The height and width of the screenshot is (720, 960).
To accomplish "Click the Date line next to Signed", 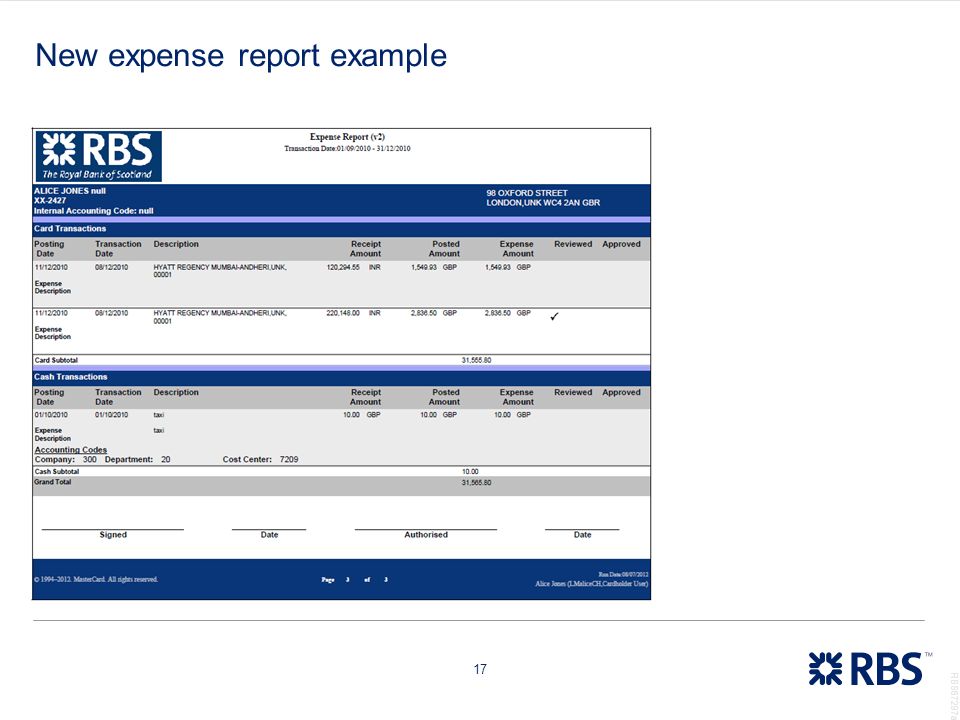I will click(x=269, y=532).
